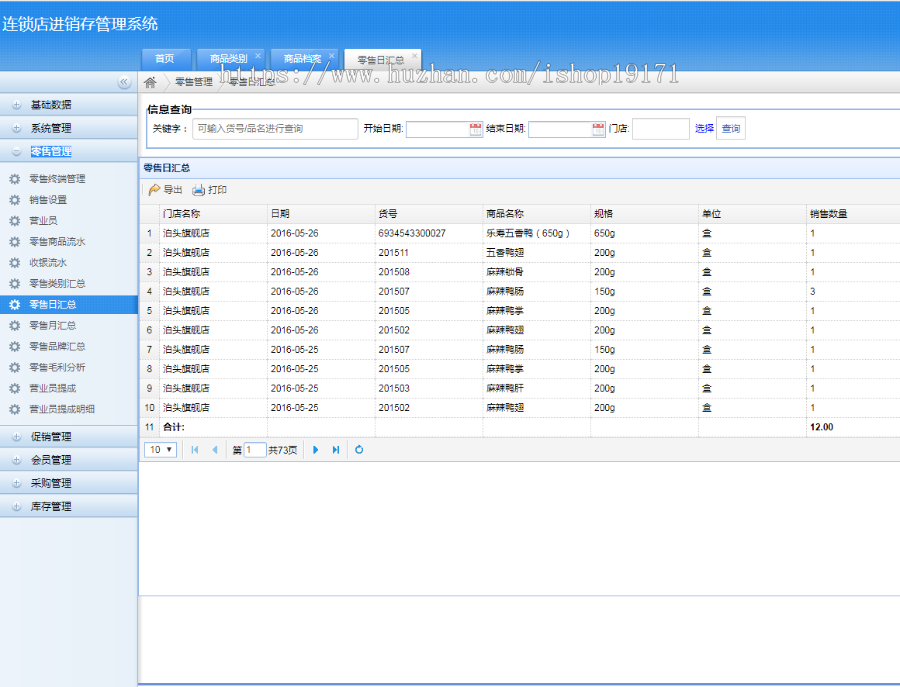Click the 查询 search button

click(x=731, y=128)
